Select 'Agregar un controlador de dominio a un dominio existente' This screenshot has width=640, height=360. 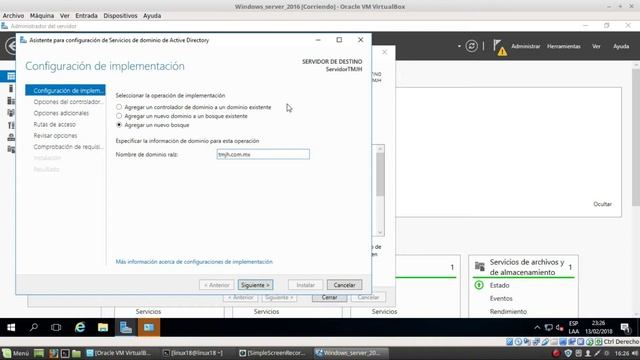(119, 107)
